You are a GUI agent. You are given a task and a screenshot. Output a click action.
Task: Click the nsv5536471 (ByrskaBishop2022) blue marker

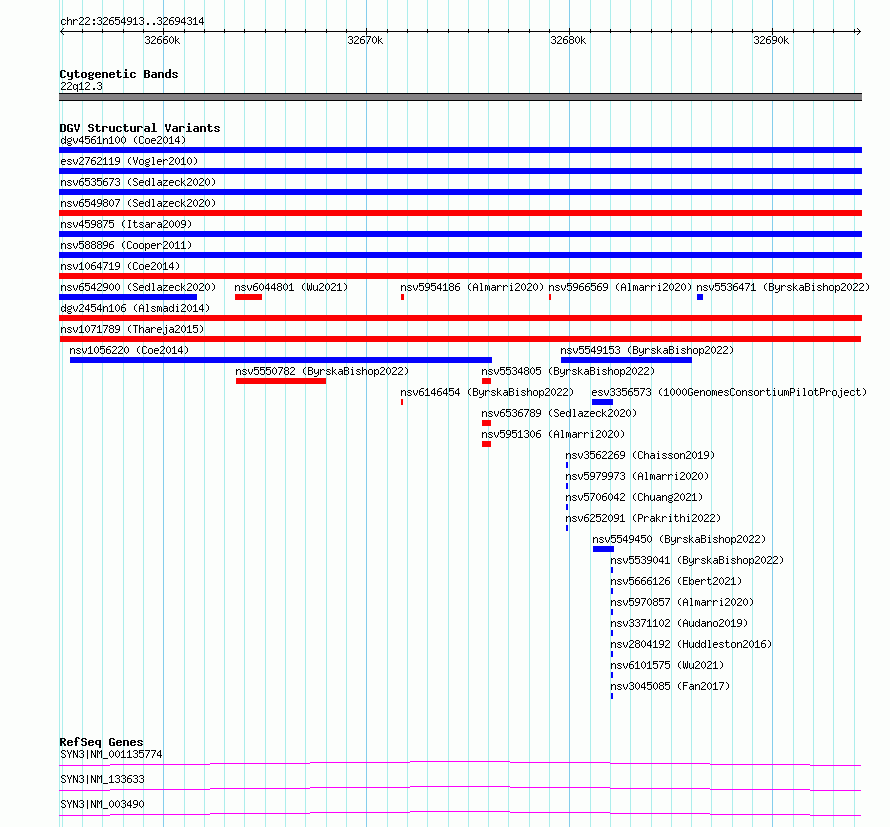tap(700, 297)
